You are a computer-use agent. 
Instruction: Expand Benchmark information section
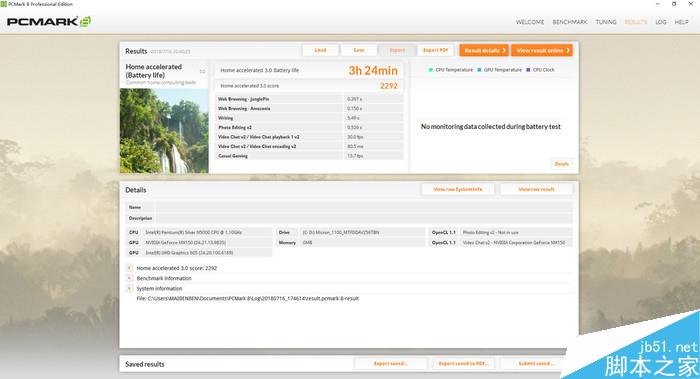(x=129, y=278)
